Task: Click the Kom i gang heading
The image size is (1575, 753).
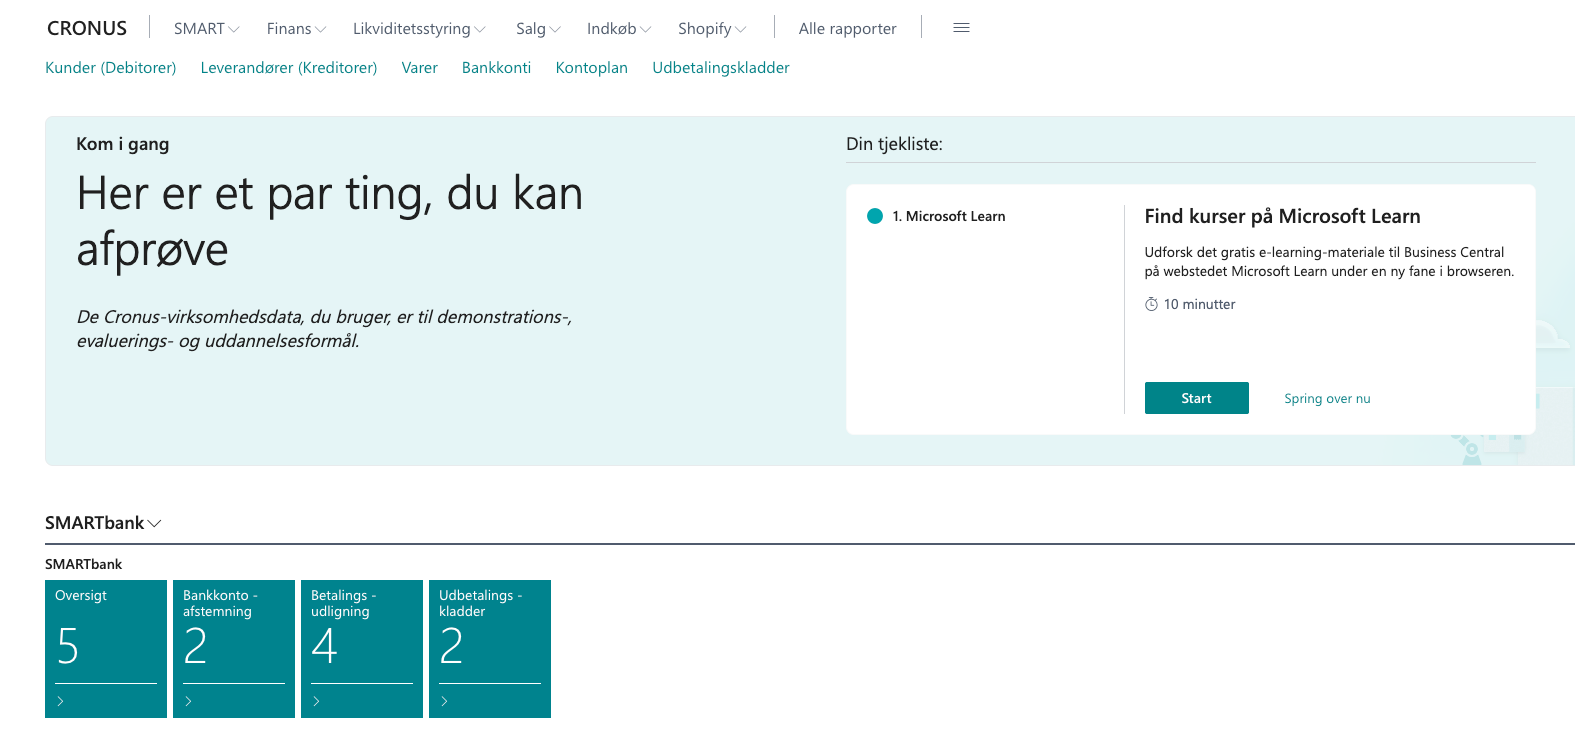Action: tap(123, 144)
